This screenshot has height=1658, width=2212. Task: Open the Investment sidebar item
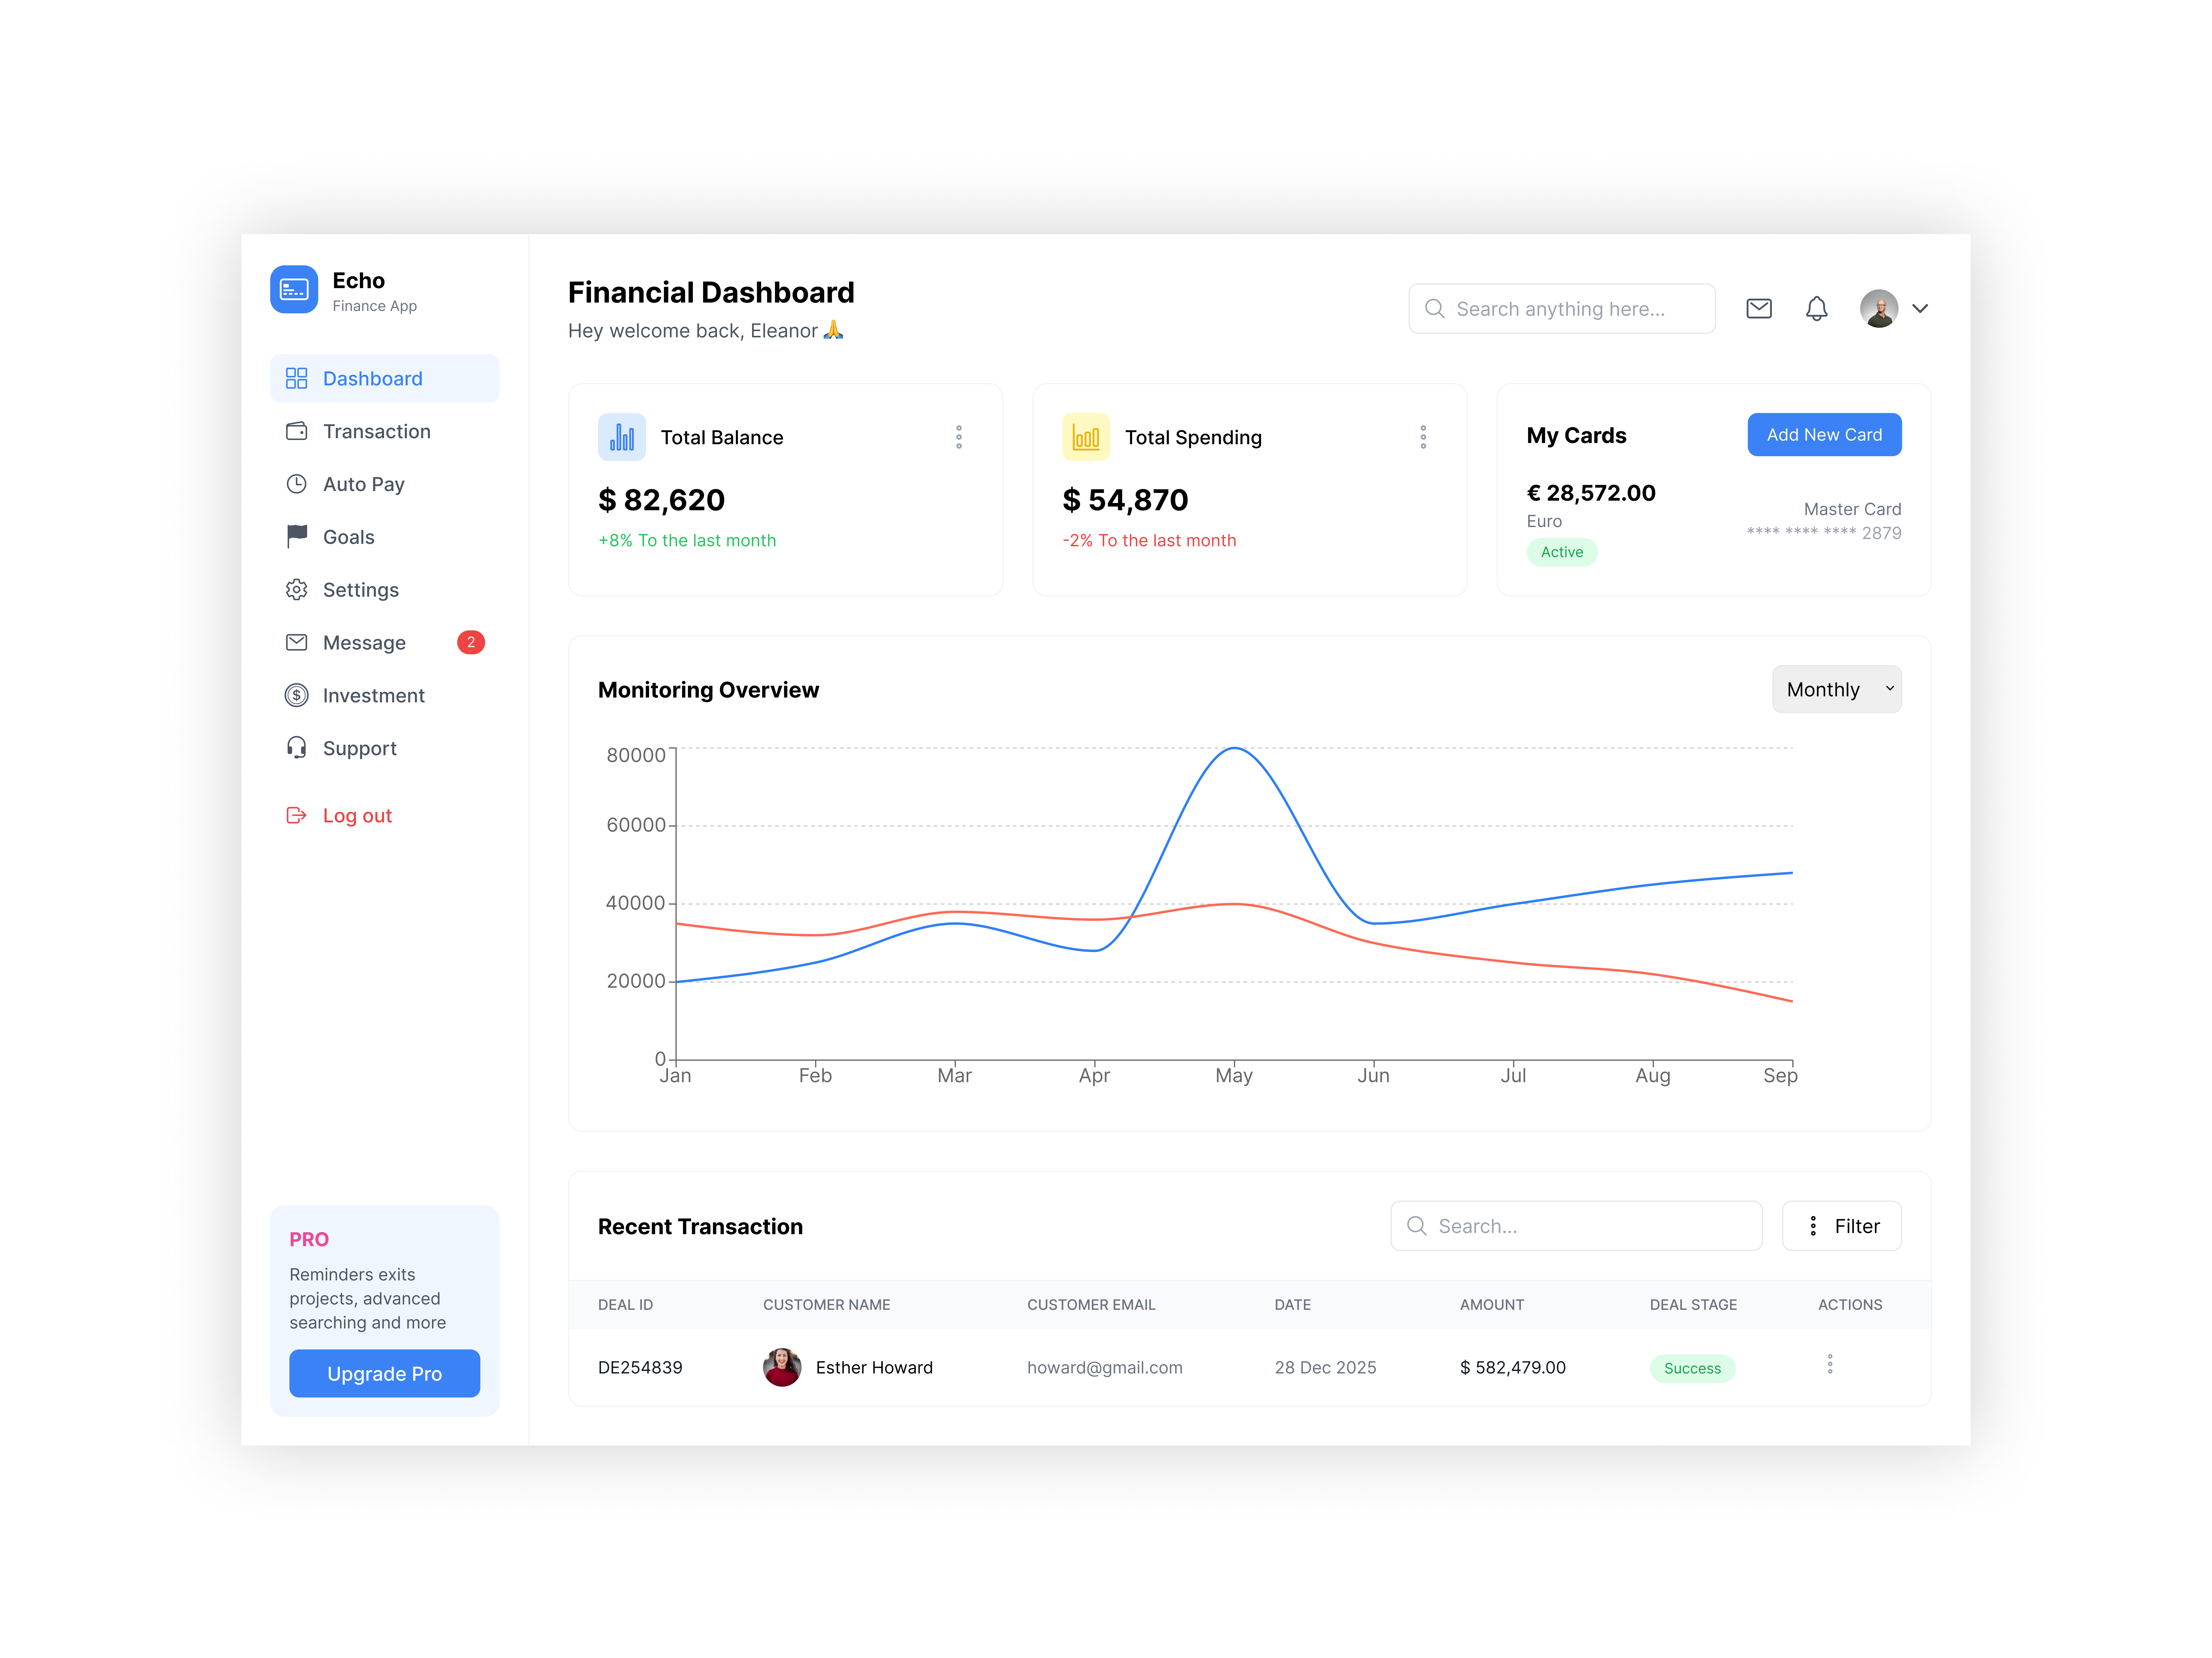tap(373, 695)
